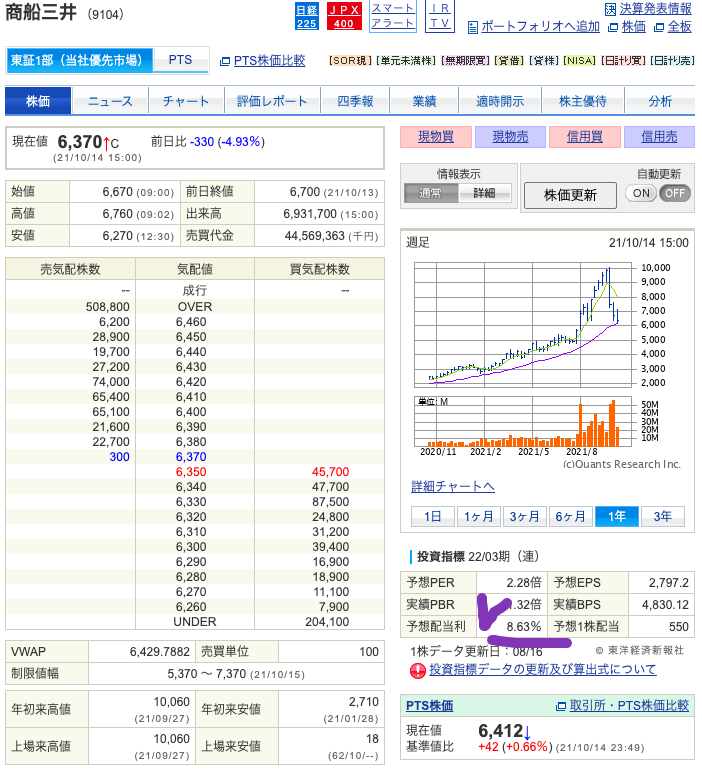
Task: Switch to the チャート tab
Action: (186, 101)
